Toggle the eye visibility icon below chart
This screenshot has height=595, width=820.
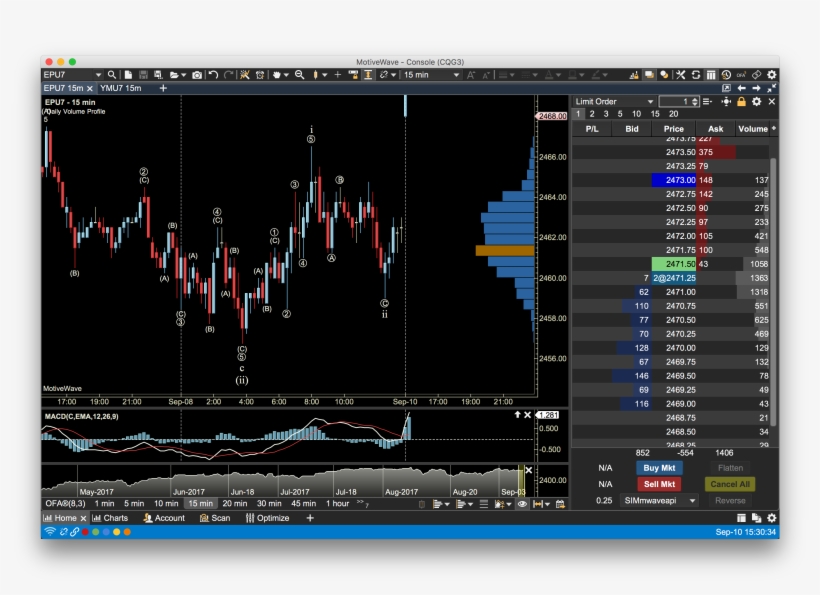(522, 504)
